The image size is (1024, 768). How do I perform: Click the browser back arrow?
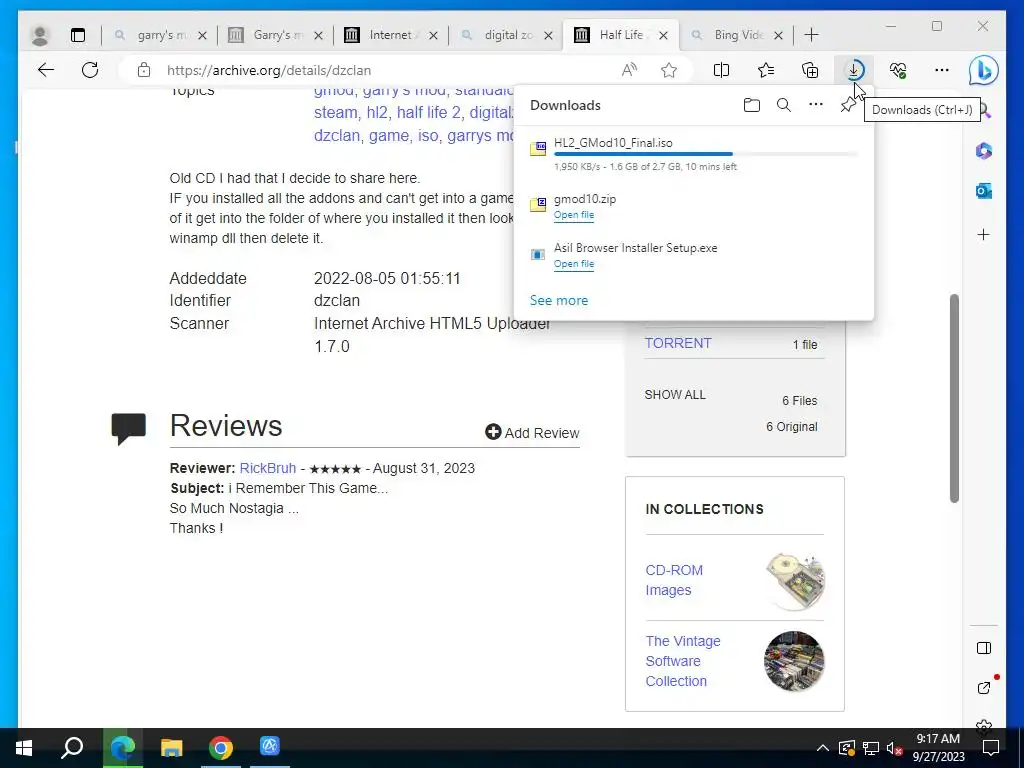[x=46, y=70]
